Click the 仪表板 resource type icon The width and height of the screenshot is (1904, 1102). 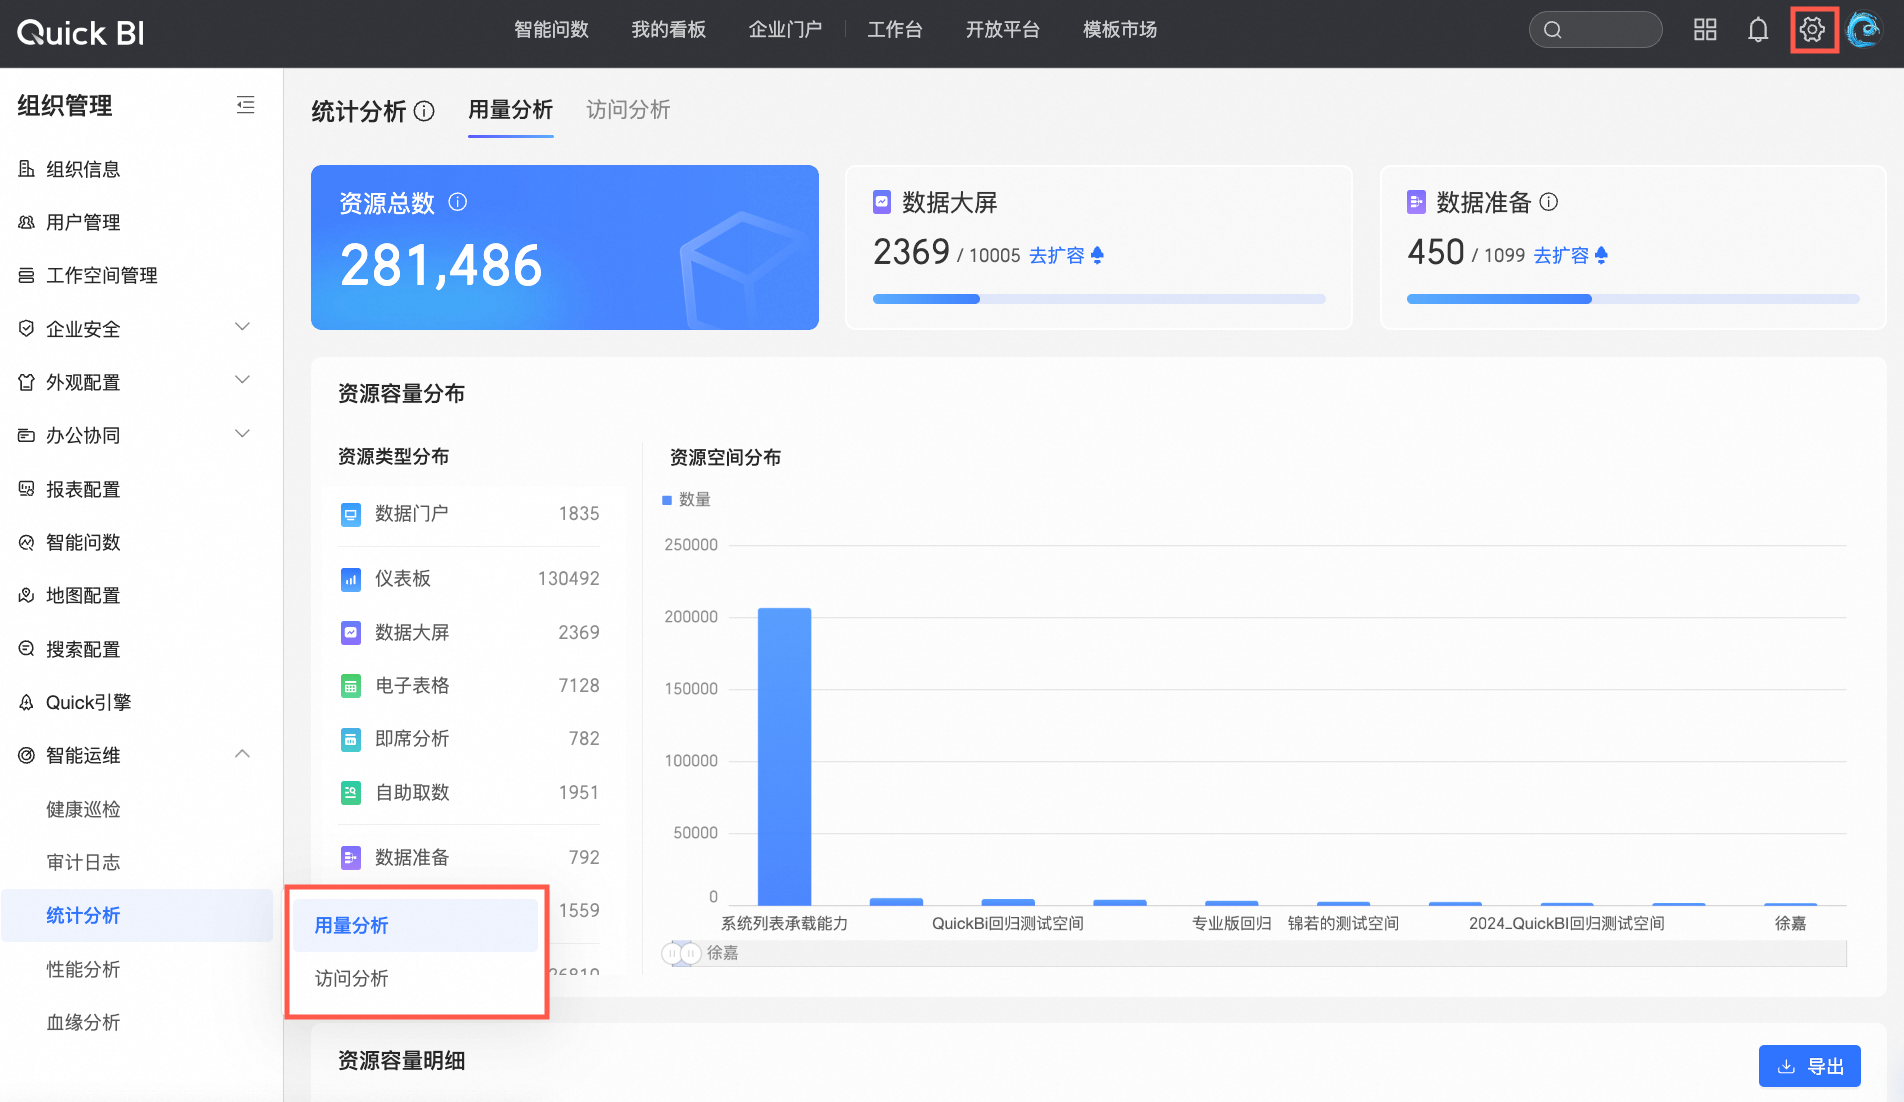coord(351,580)
